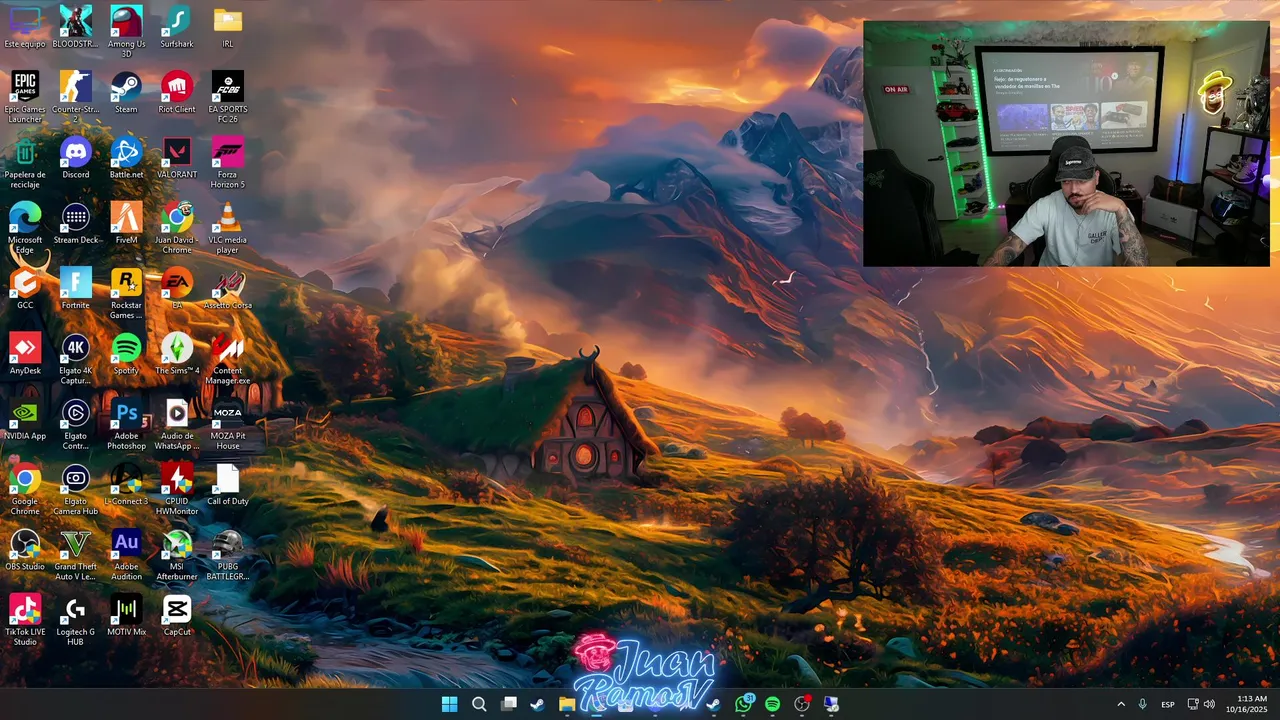Viewport: 1280px width, 720px height.
Task: Open the volume control in system tray
Action: coord(1209,704)
